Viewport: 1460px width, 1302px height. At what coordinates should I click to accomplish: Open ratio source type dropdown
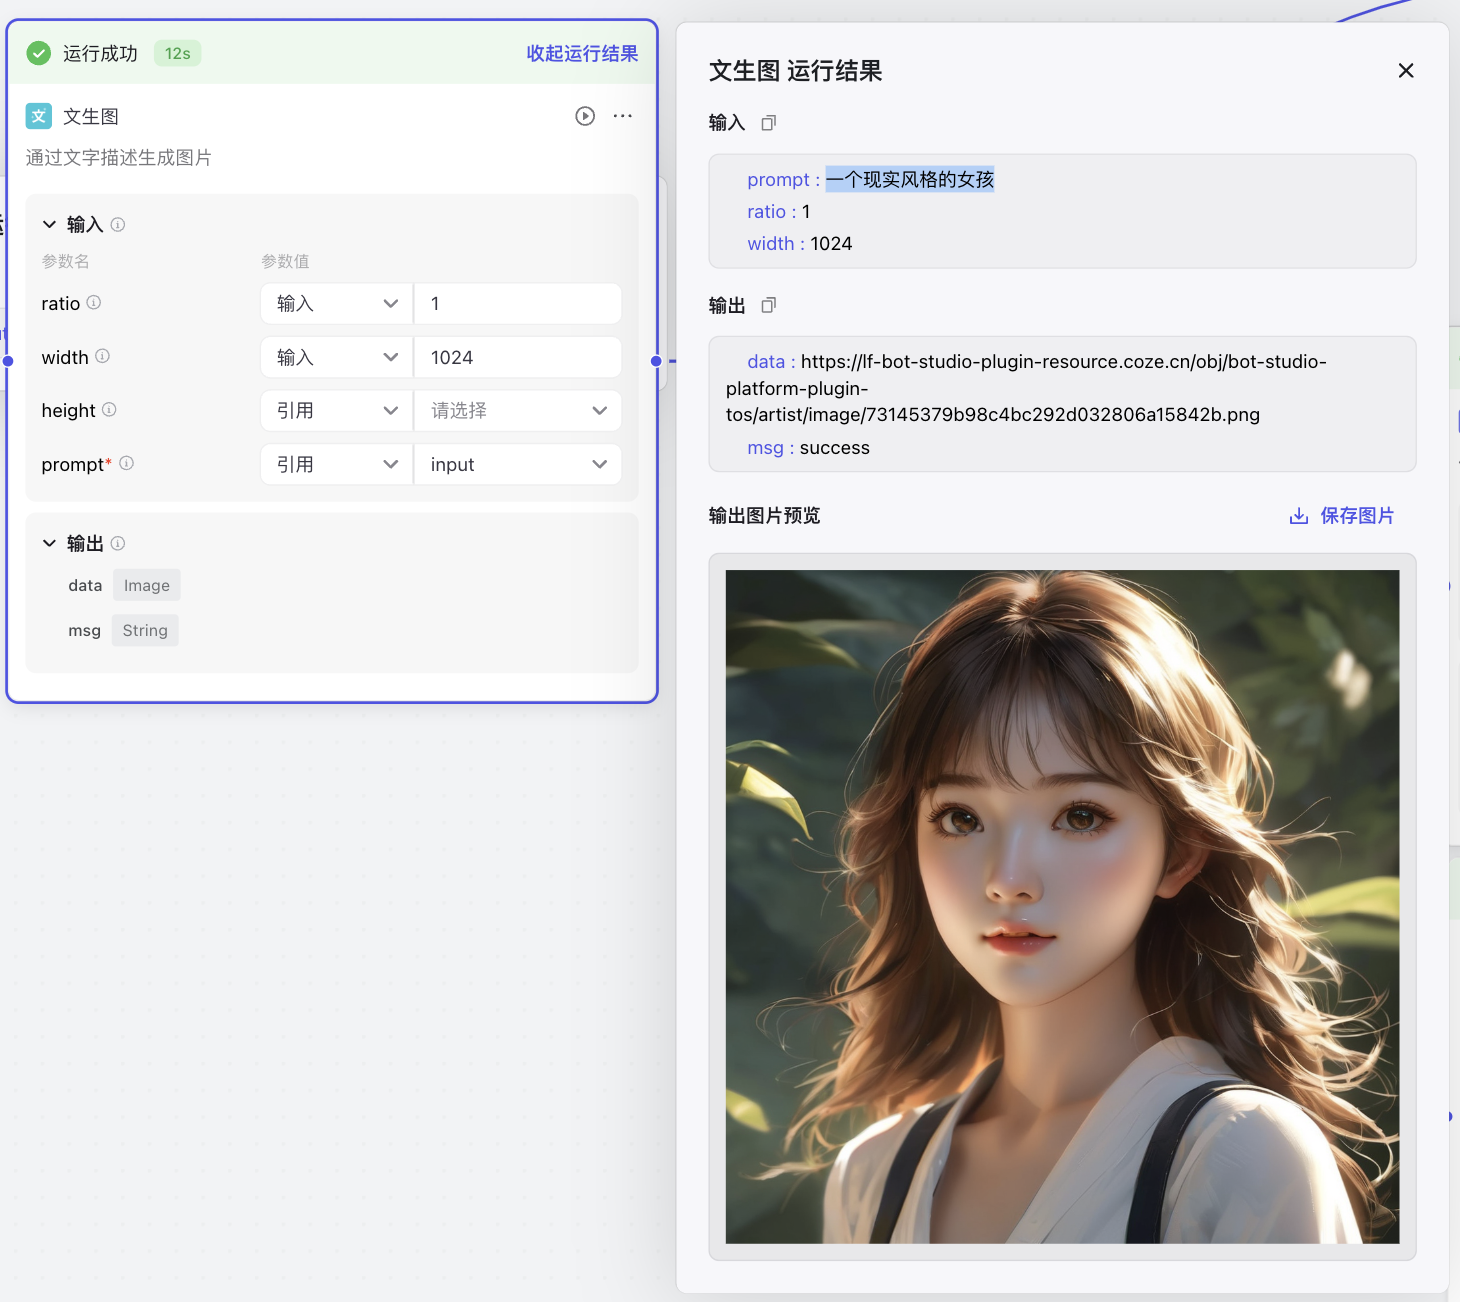[337, 304]
